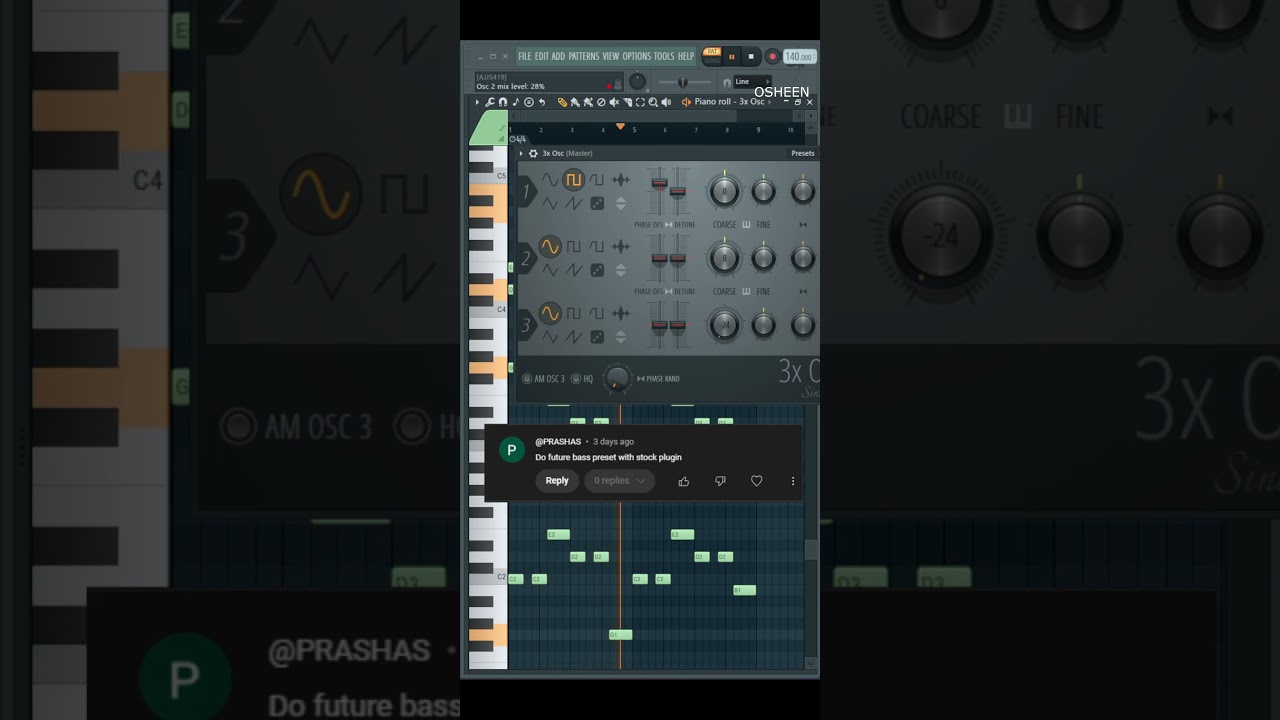The height and width of the screenshot is (720, 1280).
Task: Pause playback in the transport bar
Action: [732, 57]
